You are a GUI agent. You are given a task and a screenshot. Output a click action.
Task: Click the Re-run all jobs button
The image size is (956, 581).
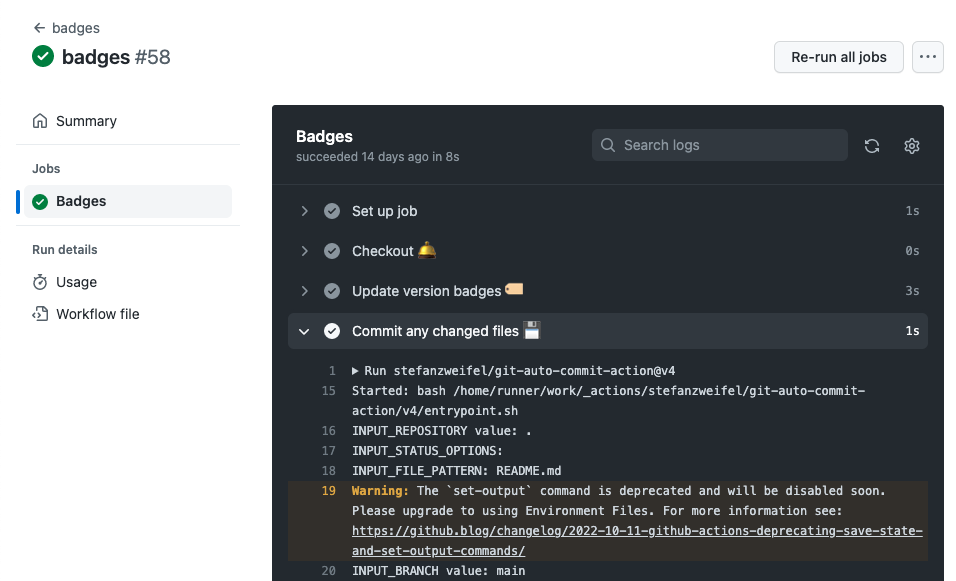[x=838, y=57]
